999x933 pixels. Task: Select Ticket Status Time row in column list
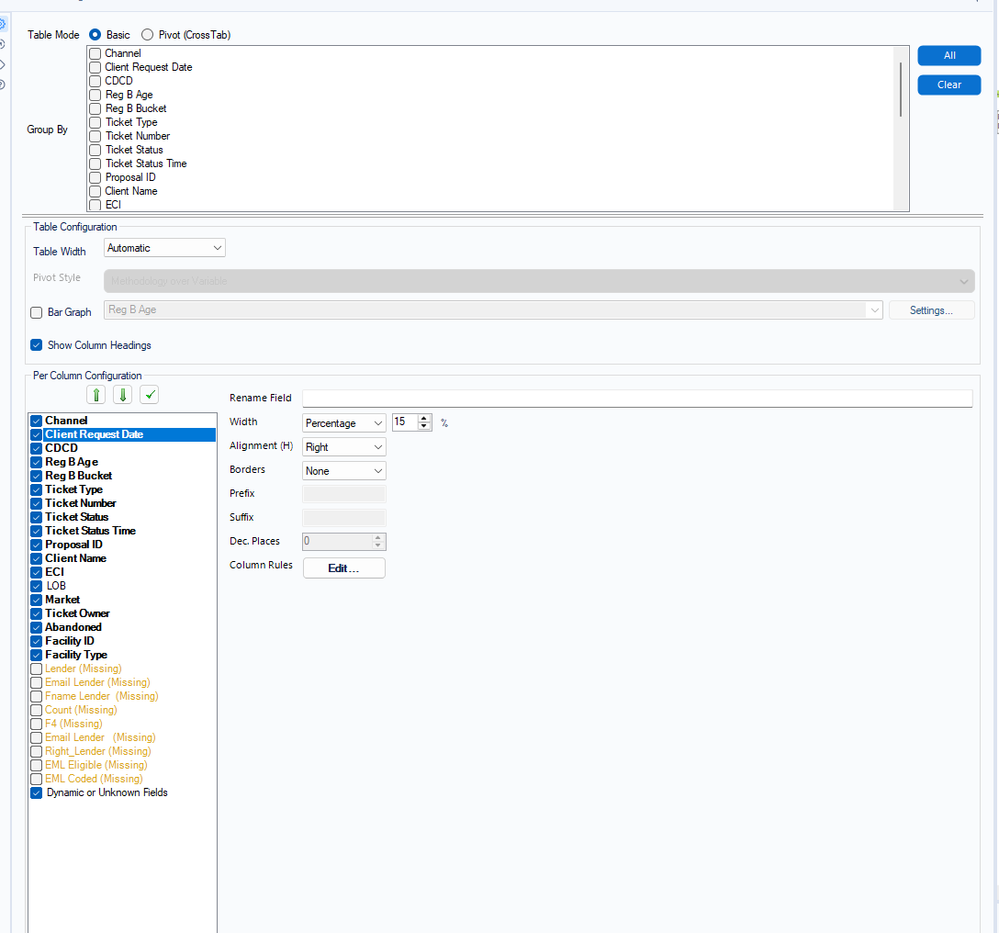pyautogui.click(x=122, y=531)
